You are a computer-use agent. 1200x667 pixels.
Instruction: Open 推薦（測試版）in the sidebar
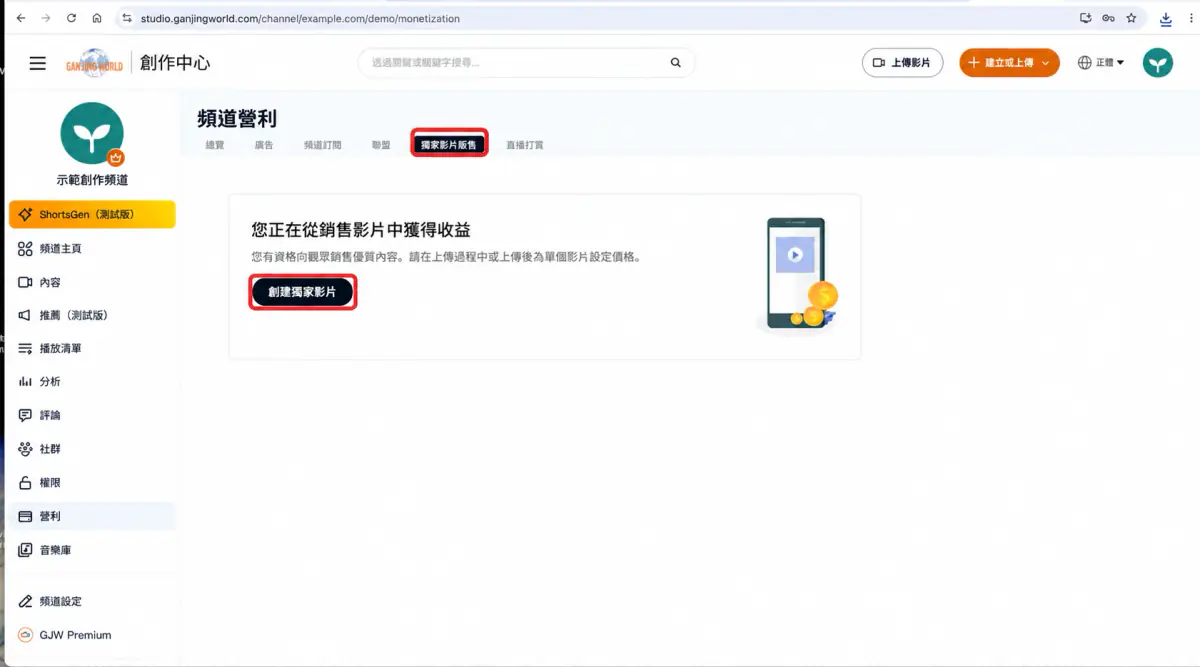(92, 315)
